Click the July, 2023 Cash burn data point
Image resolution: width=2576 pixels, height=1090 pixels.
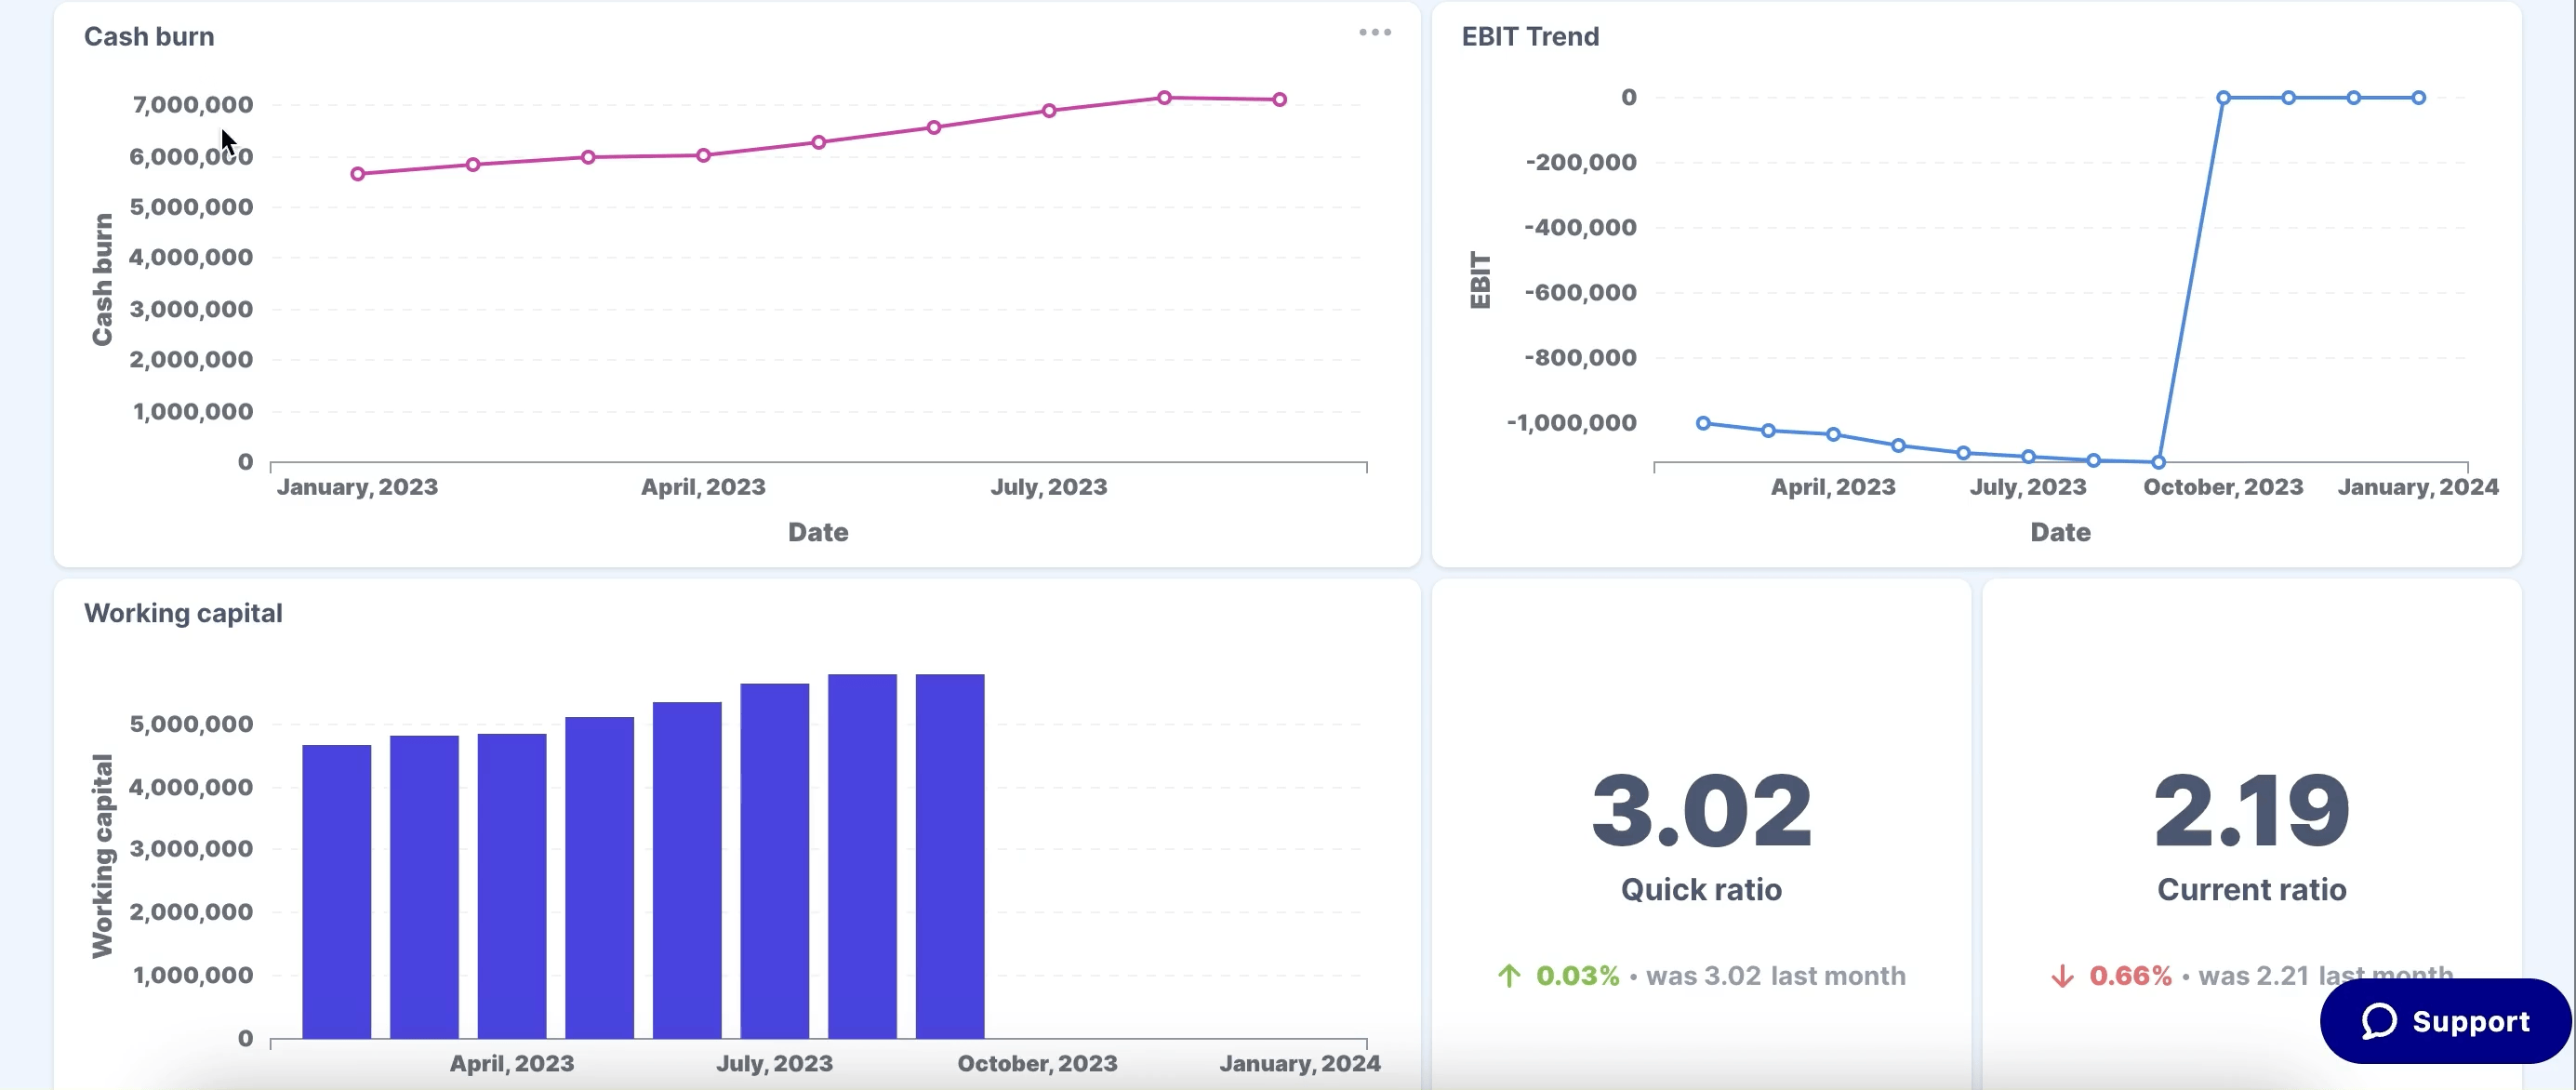(1048, 111)
